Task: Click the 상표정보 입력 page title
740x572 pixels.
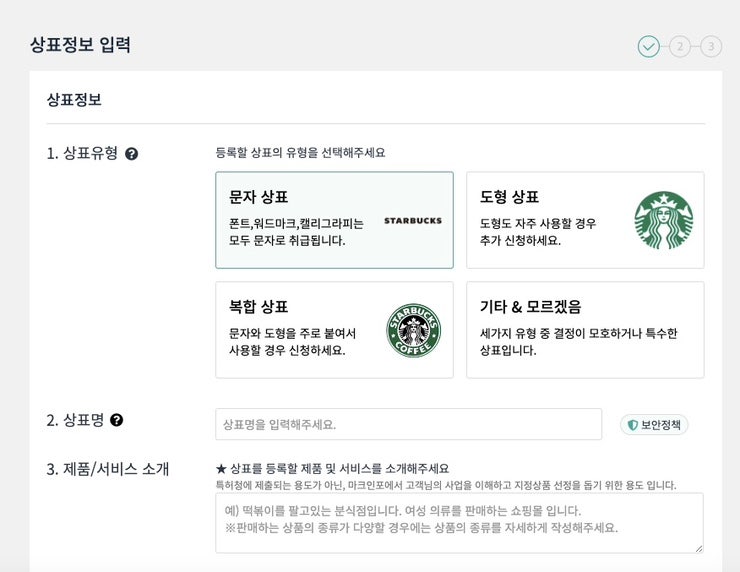Action: tap(80, 45)
